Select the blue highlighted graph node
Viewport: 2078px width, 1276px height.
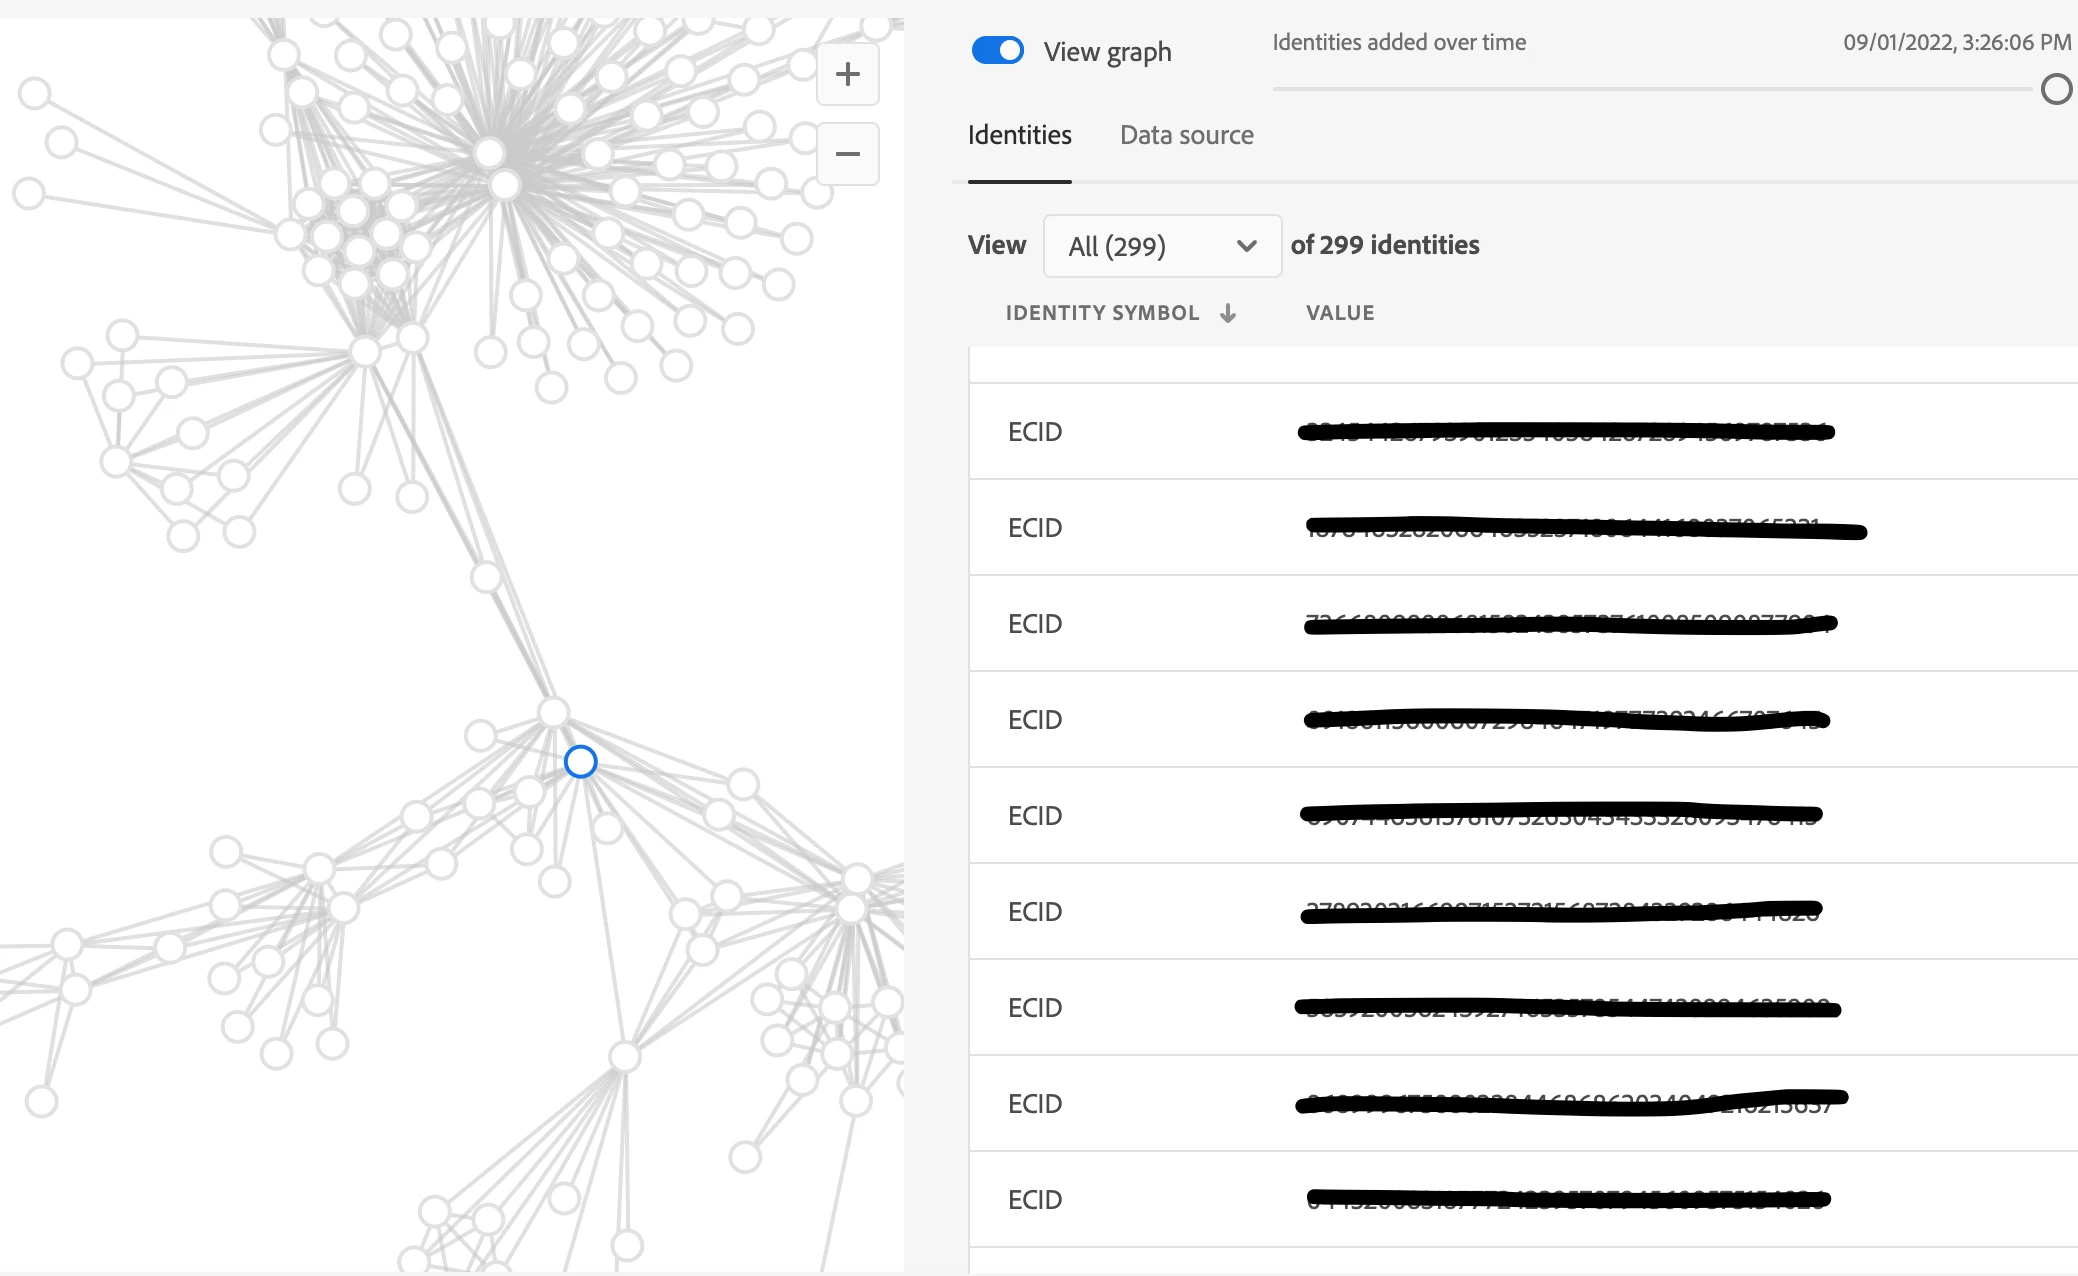tap(580, 762)
